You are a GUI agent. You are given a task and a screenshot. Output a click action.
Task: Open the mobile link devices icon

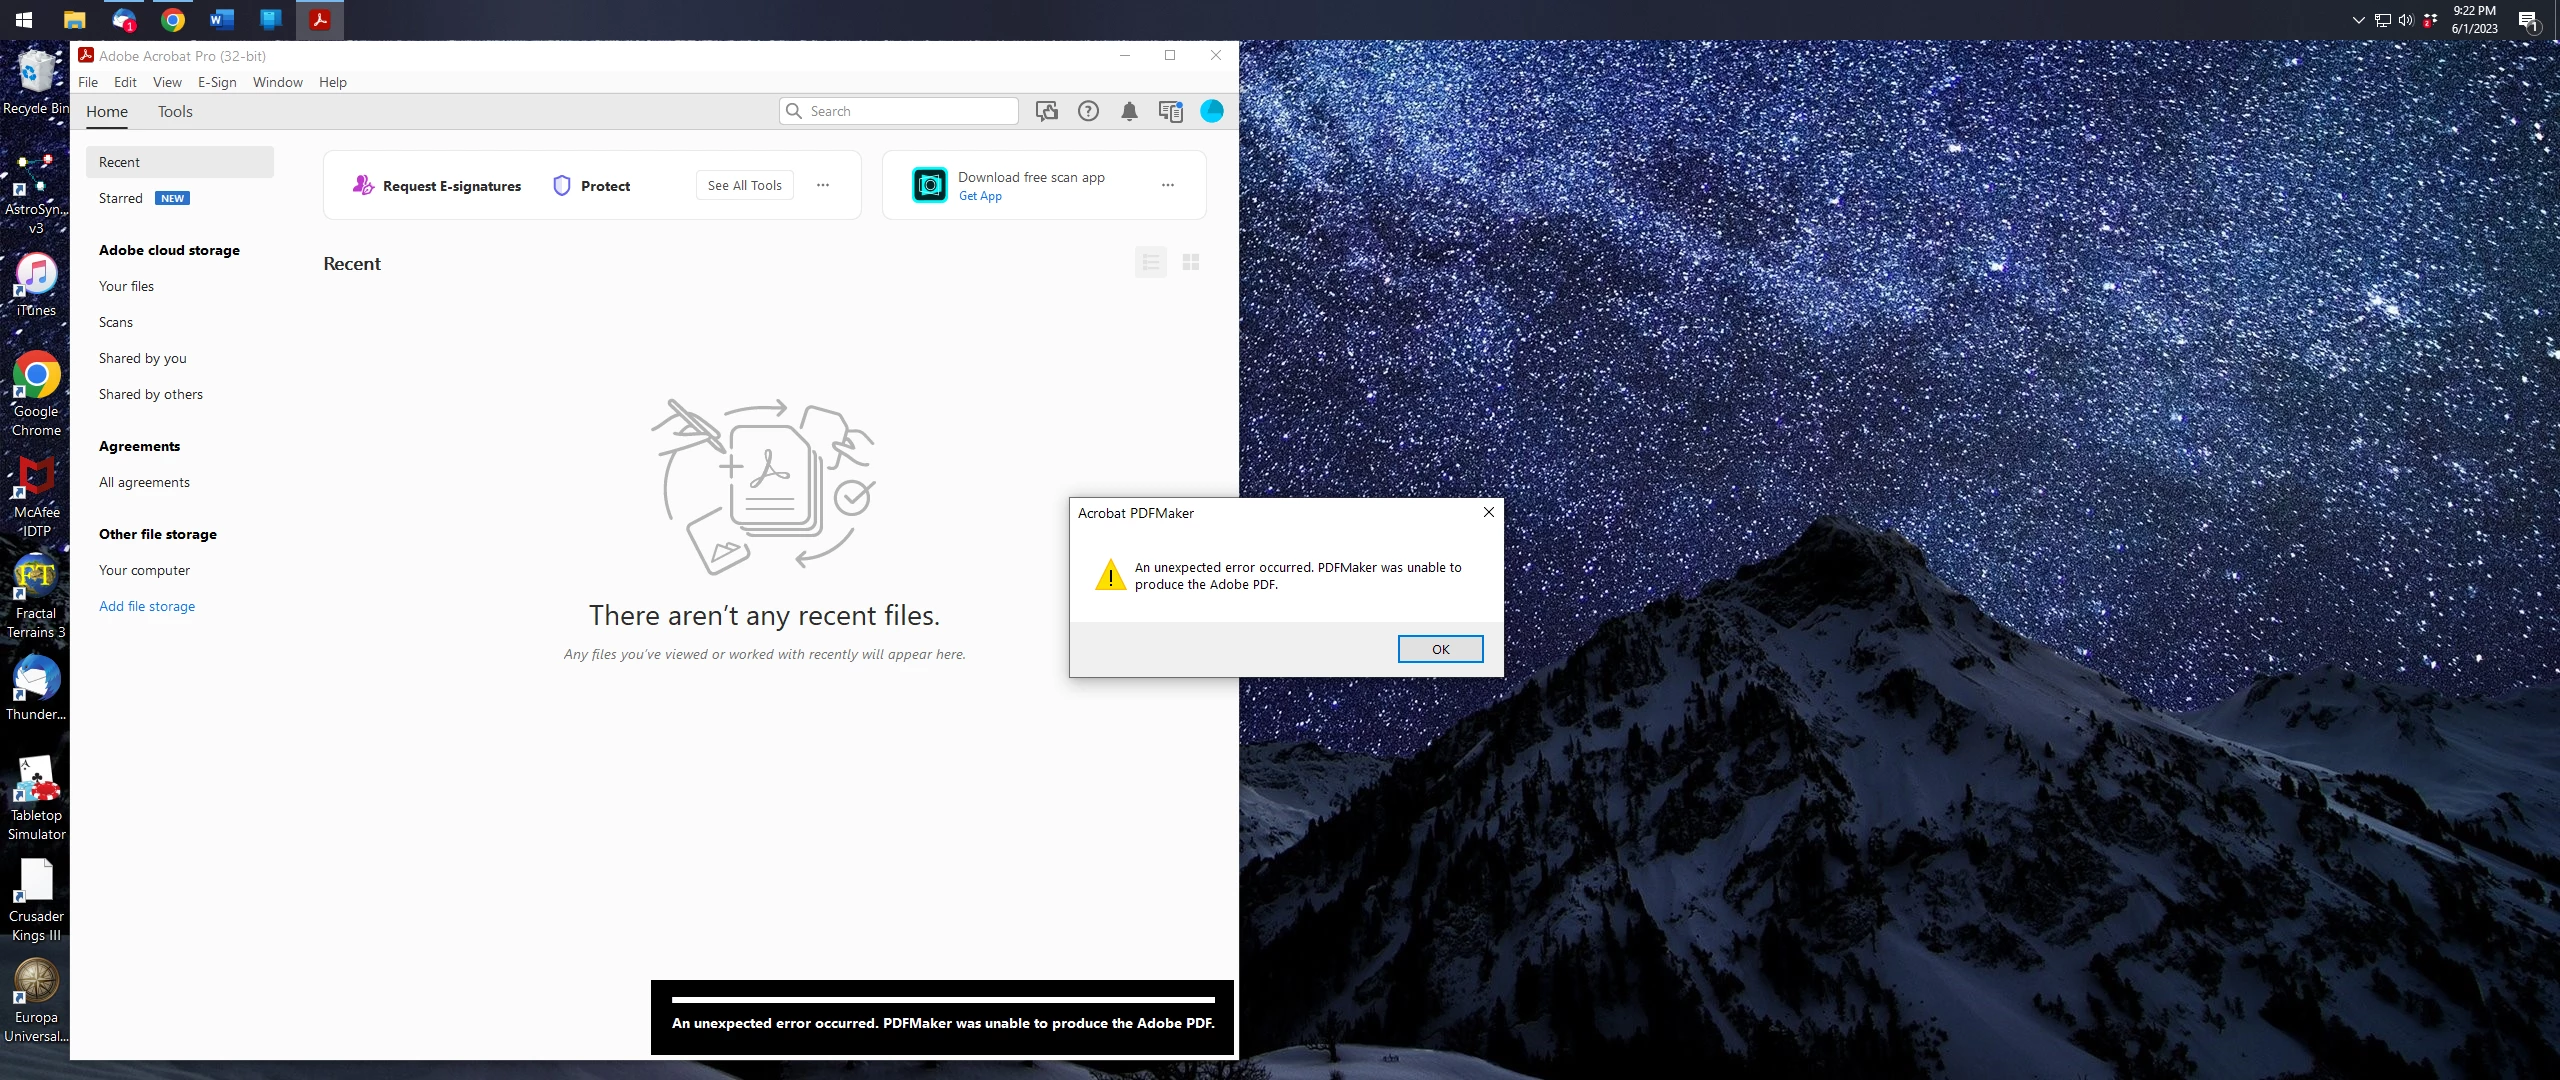click(1170, 111)
